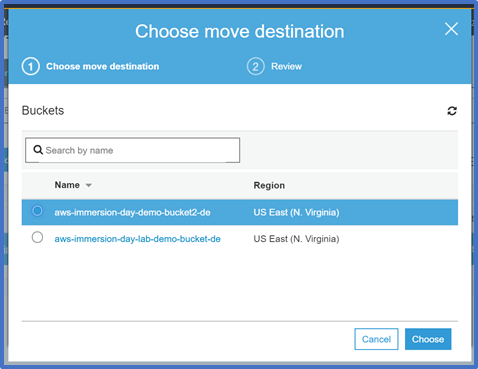The height and width of the screenshot is (369, 478).
Task: Cancel the move operation
Action: tap(376, 339)
